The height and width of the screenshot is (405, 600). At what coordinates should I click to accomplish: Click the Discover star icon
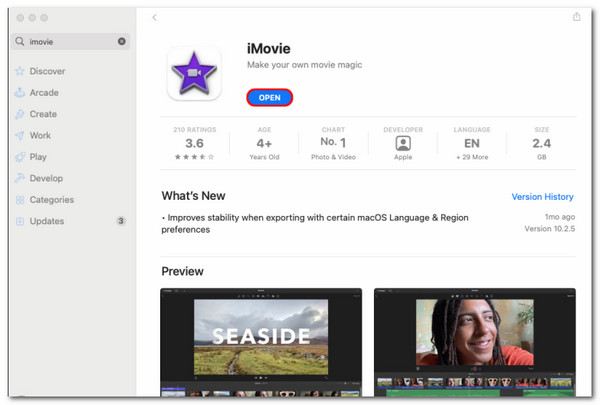point(20,71)
